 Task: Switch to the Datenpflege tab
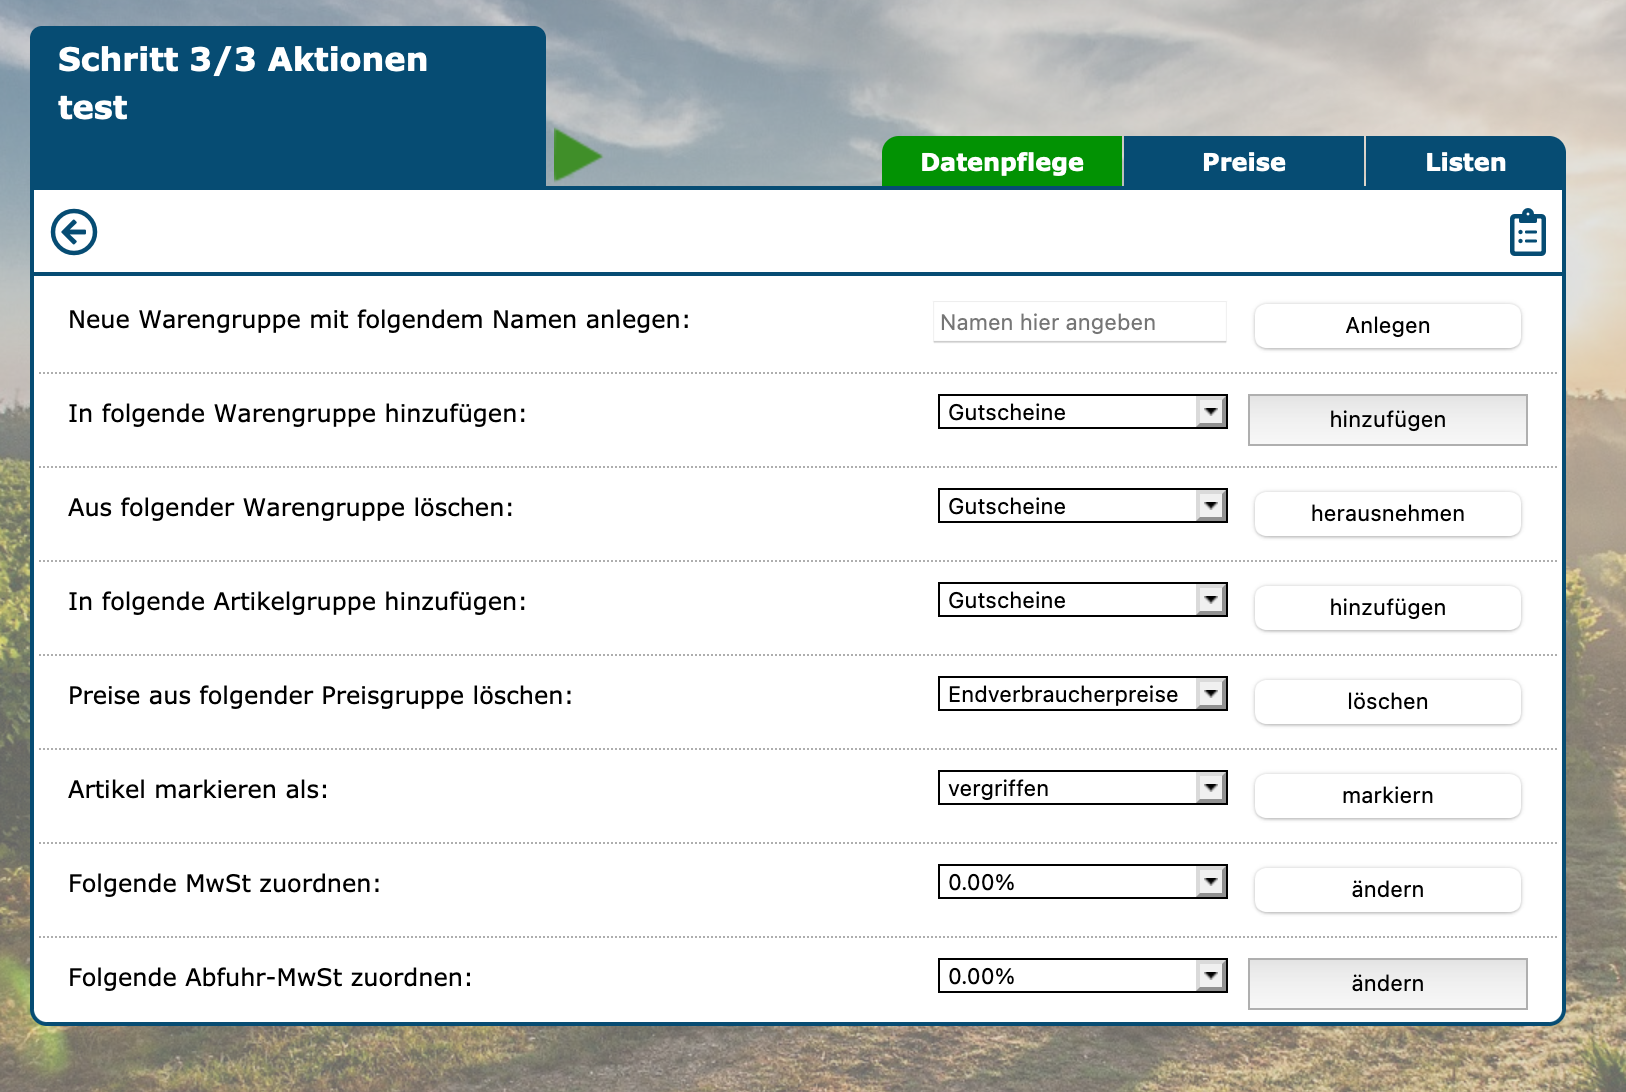click(x=1002, y=162)
